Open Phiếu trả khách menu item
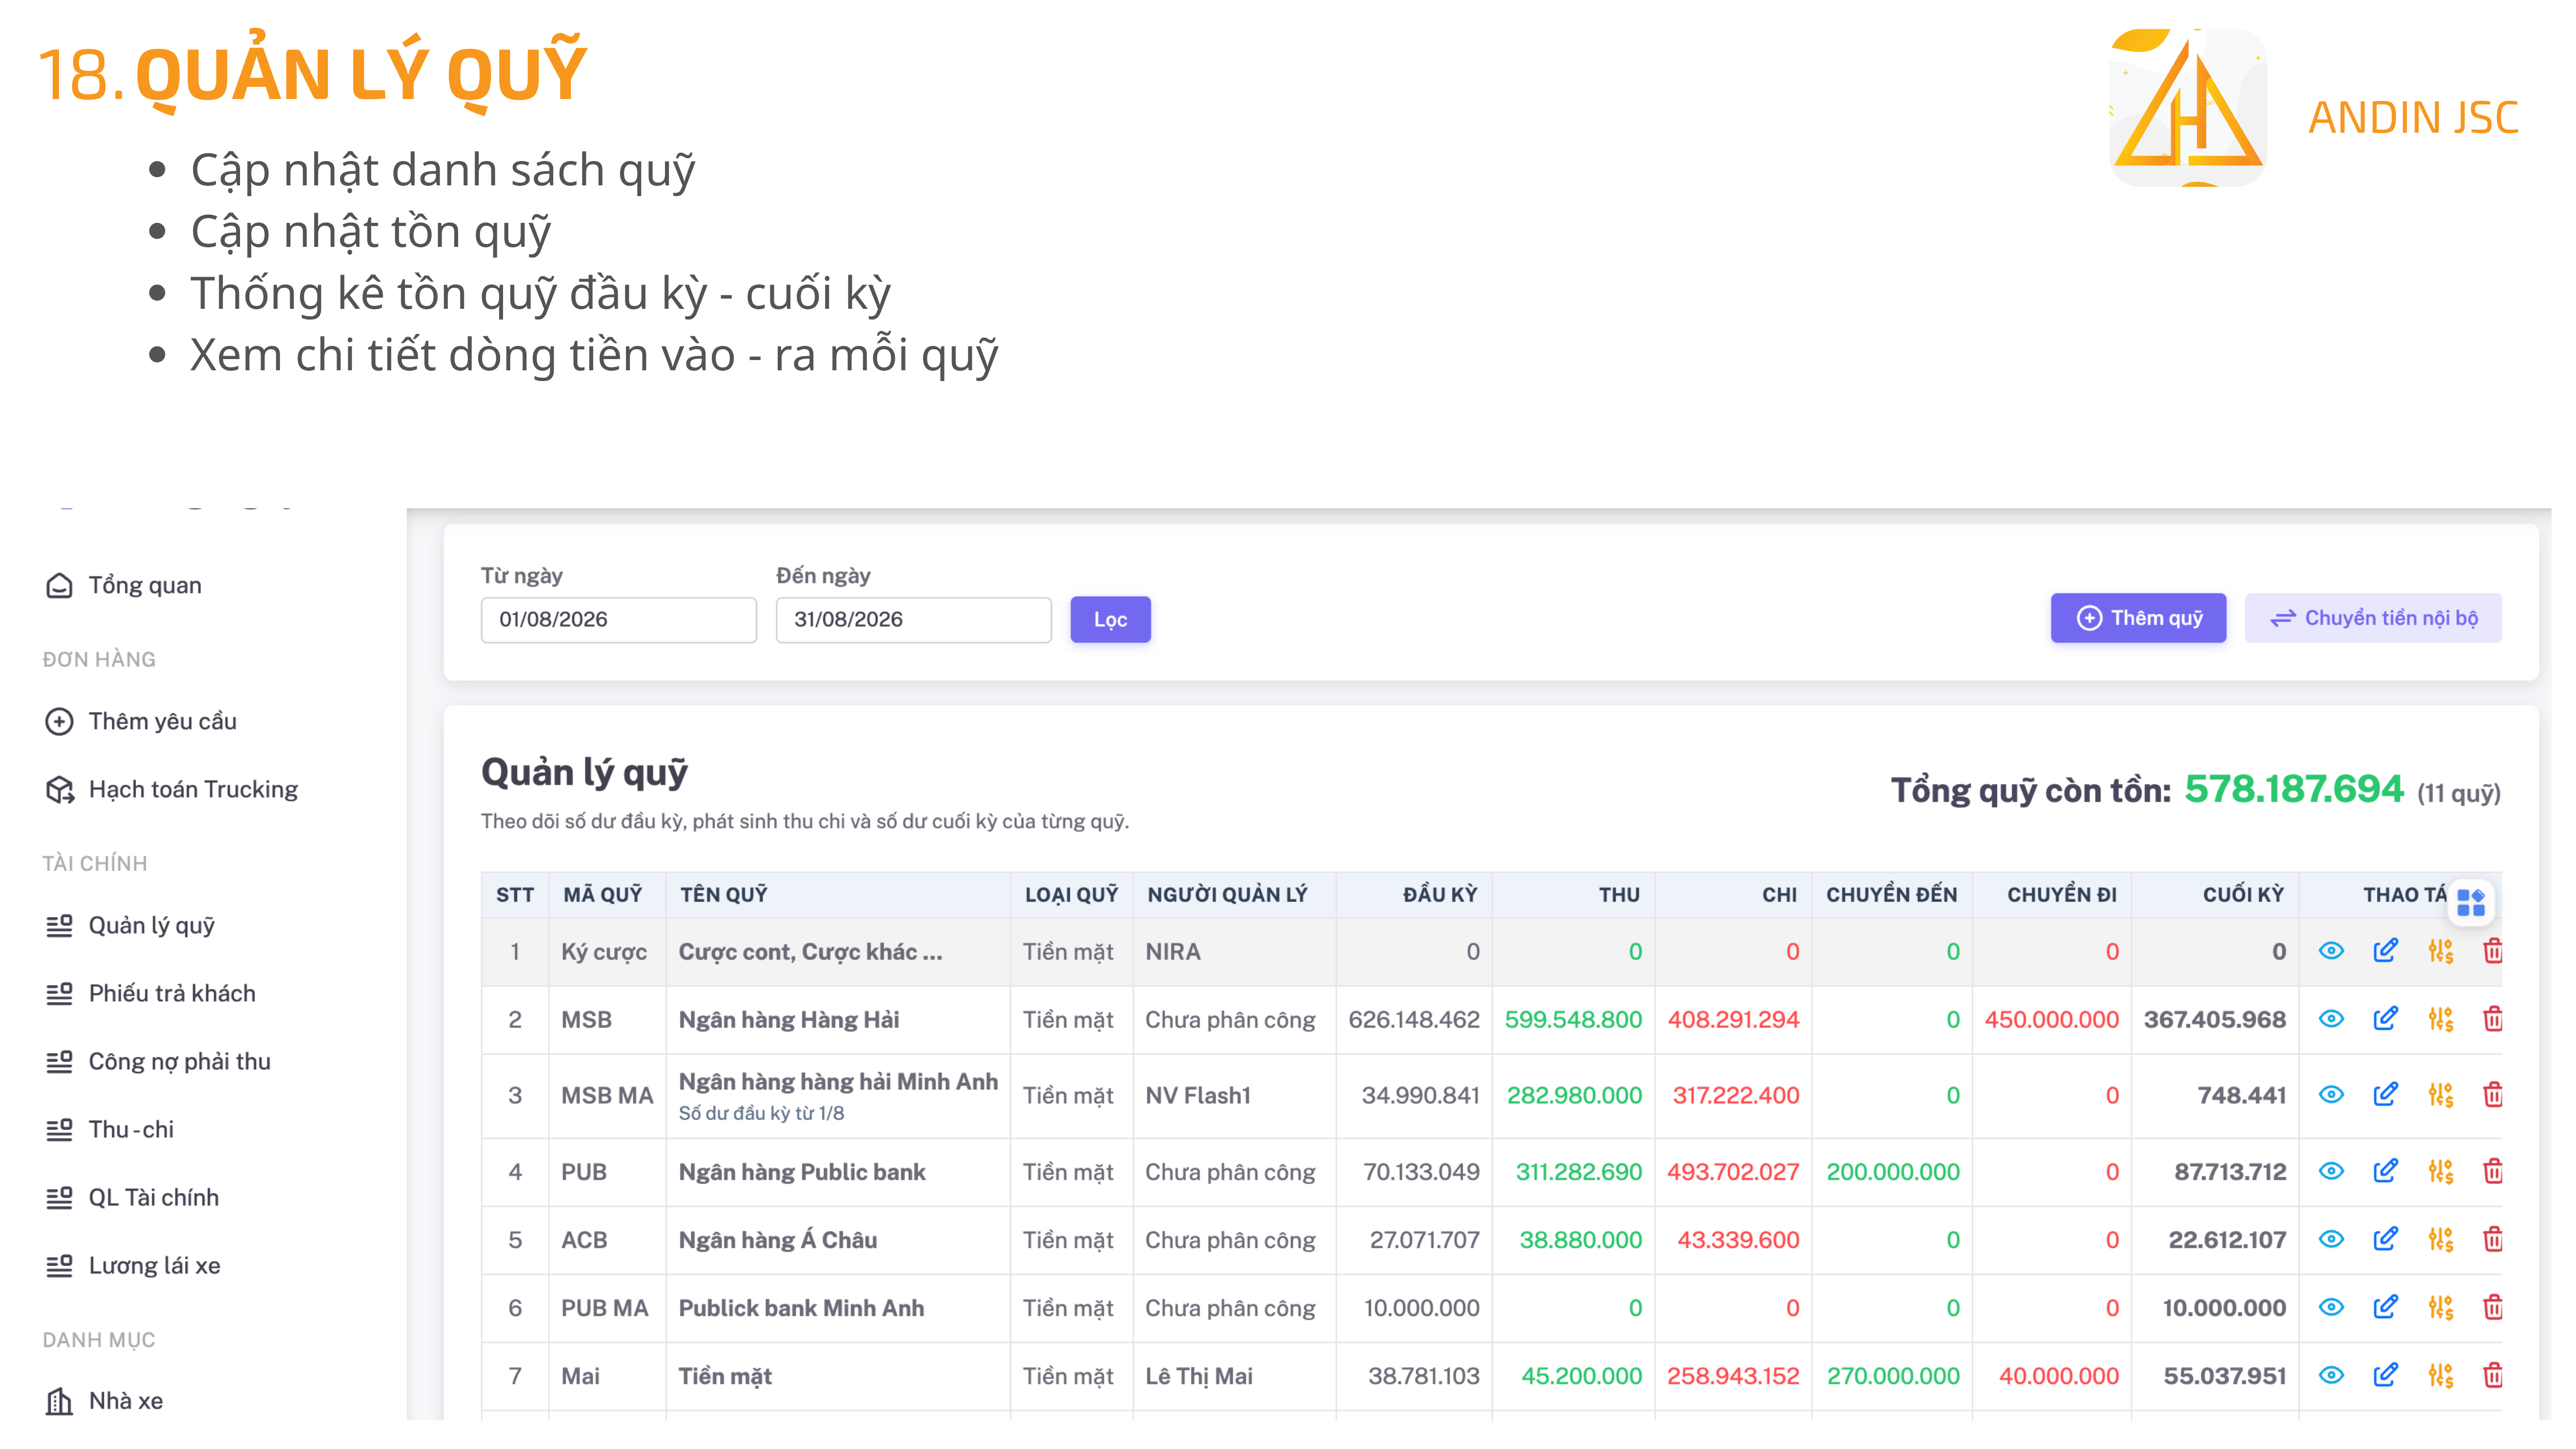Viewport: 2576px width, 1449px height. [x=151, y=993]
